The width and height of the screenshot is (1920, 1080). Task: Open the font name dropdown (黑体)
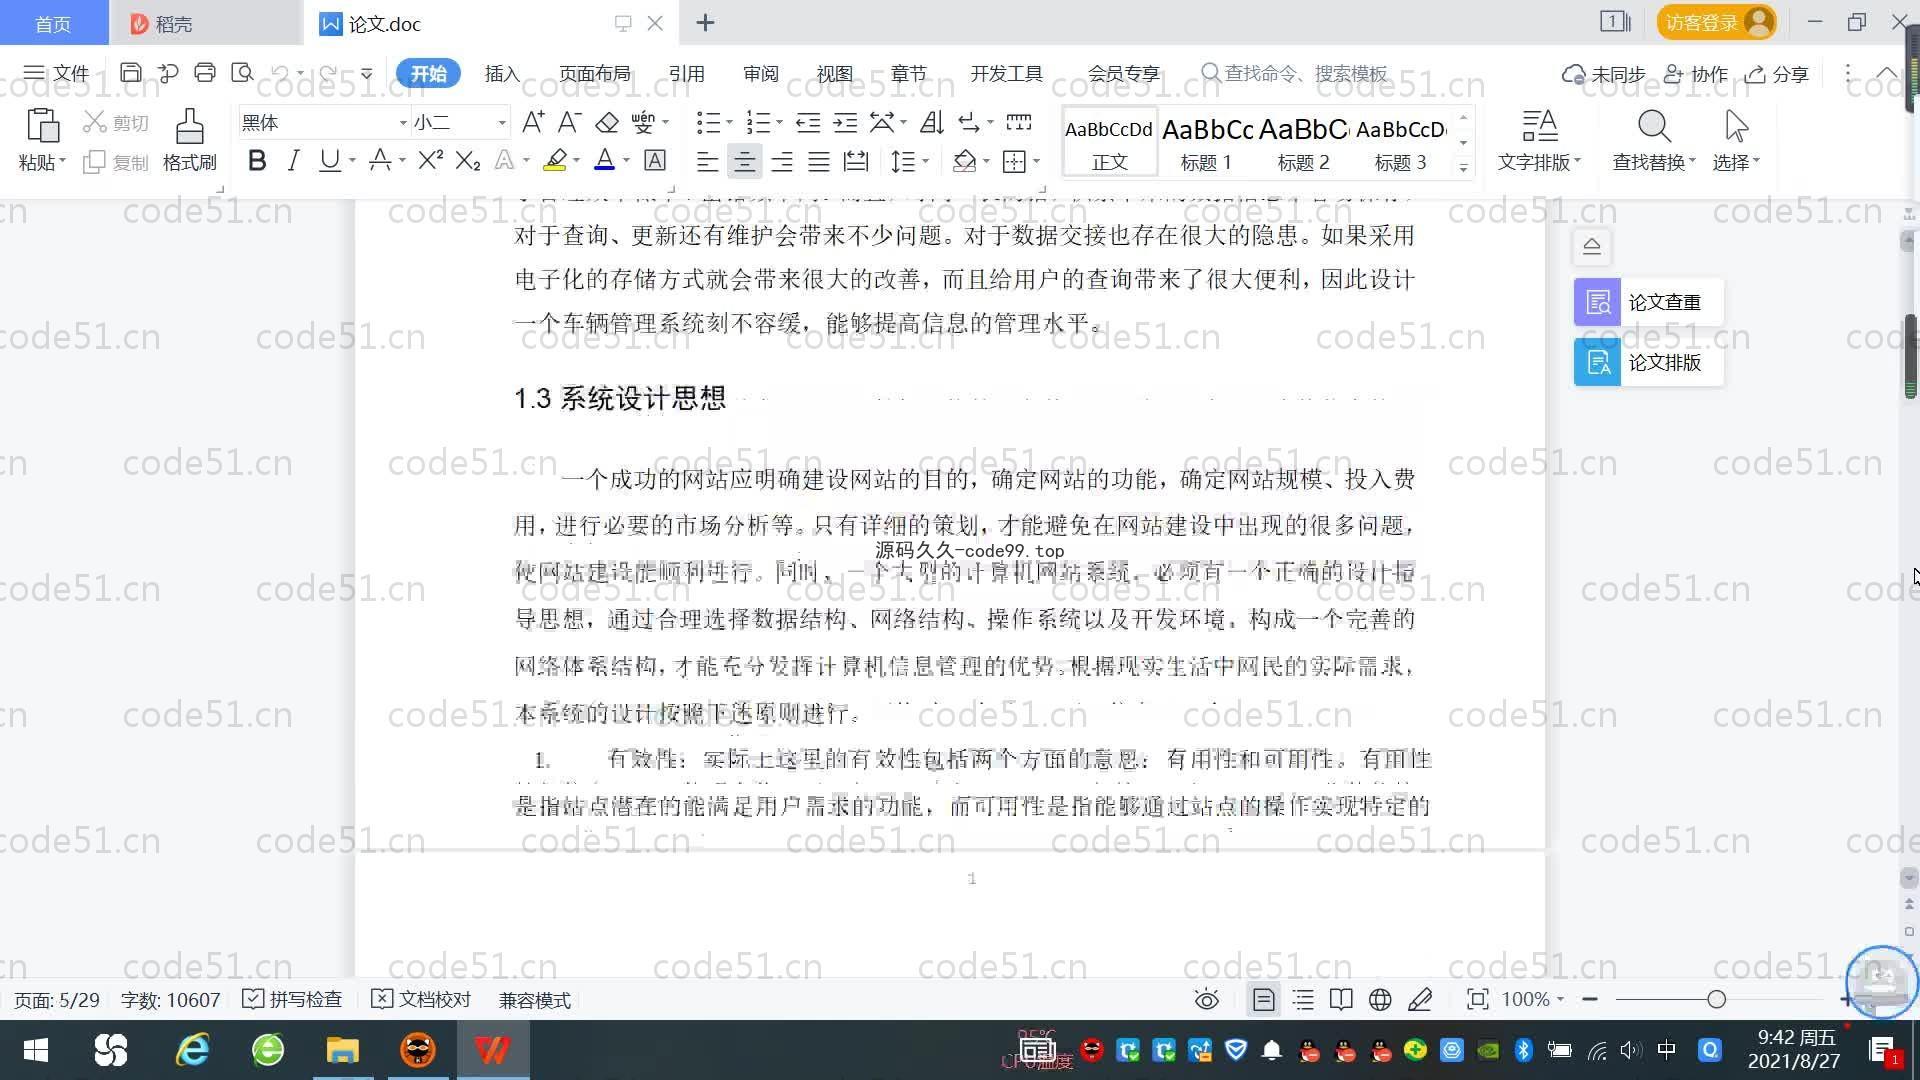tap(403, 123)
